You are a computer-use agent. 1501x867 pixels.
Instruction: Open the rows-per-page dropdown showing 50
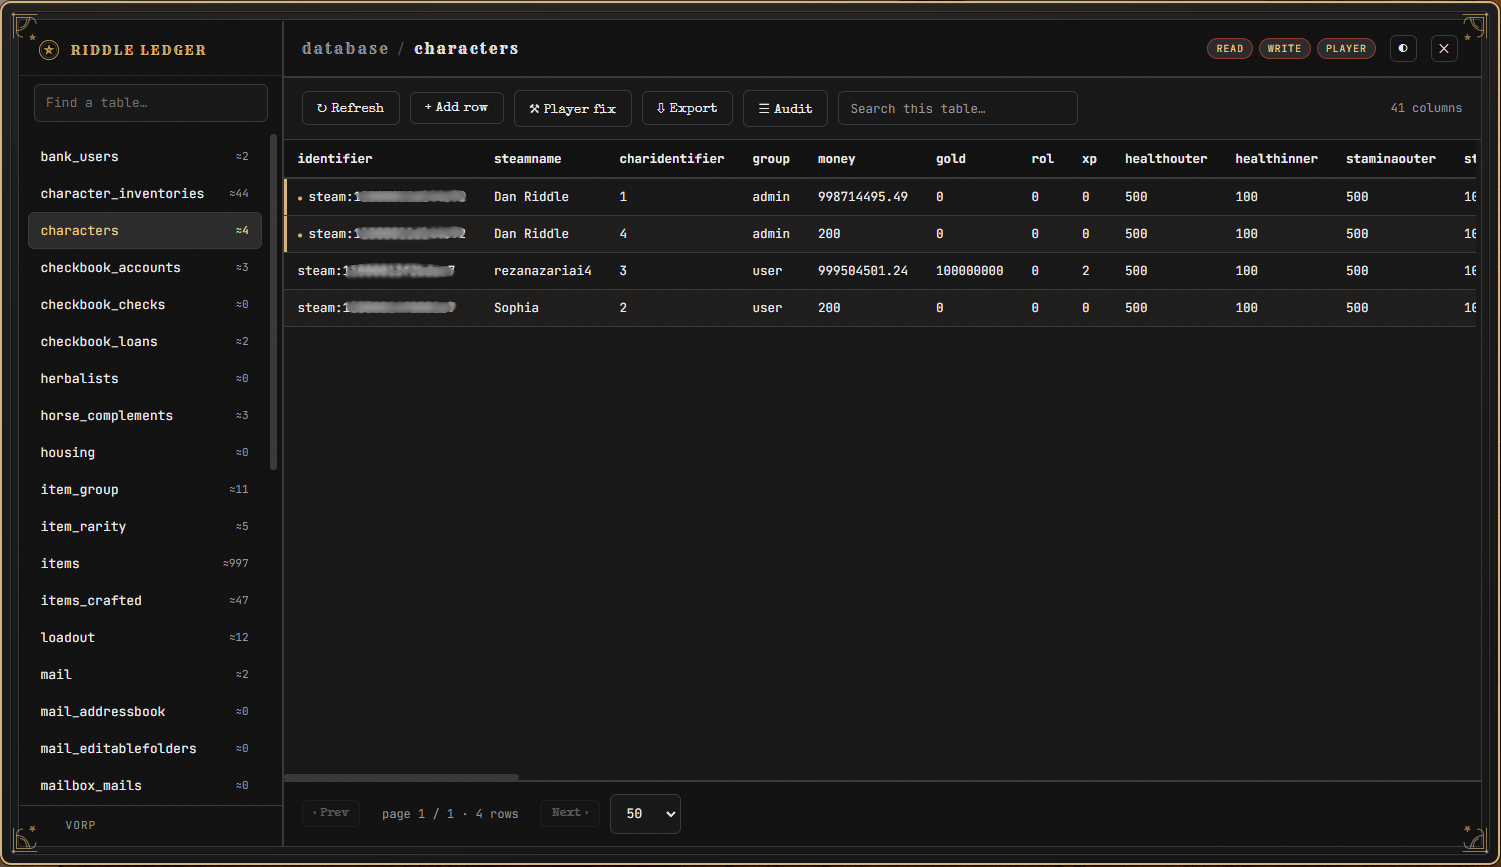pos(646,814)
